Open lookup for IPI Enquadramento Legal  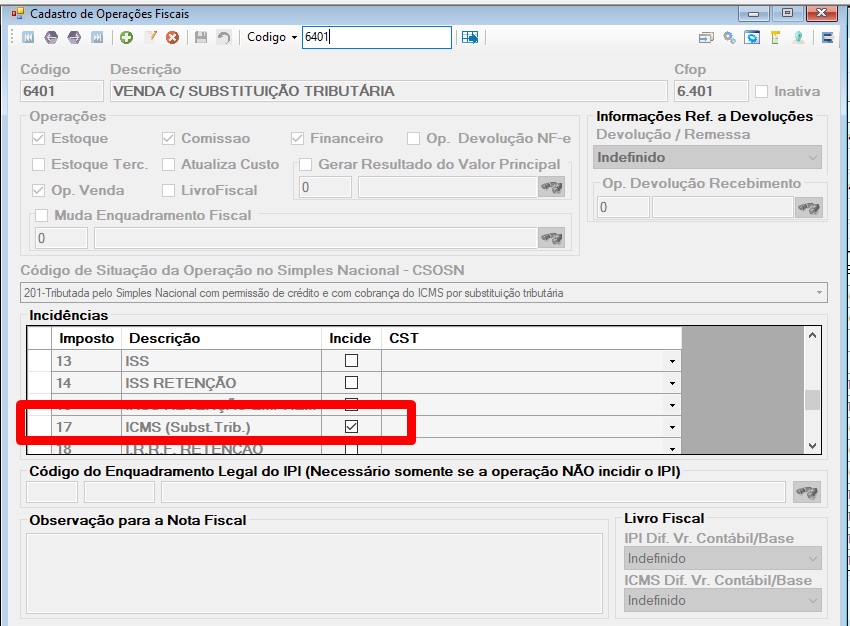[807, 492]
